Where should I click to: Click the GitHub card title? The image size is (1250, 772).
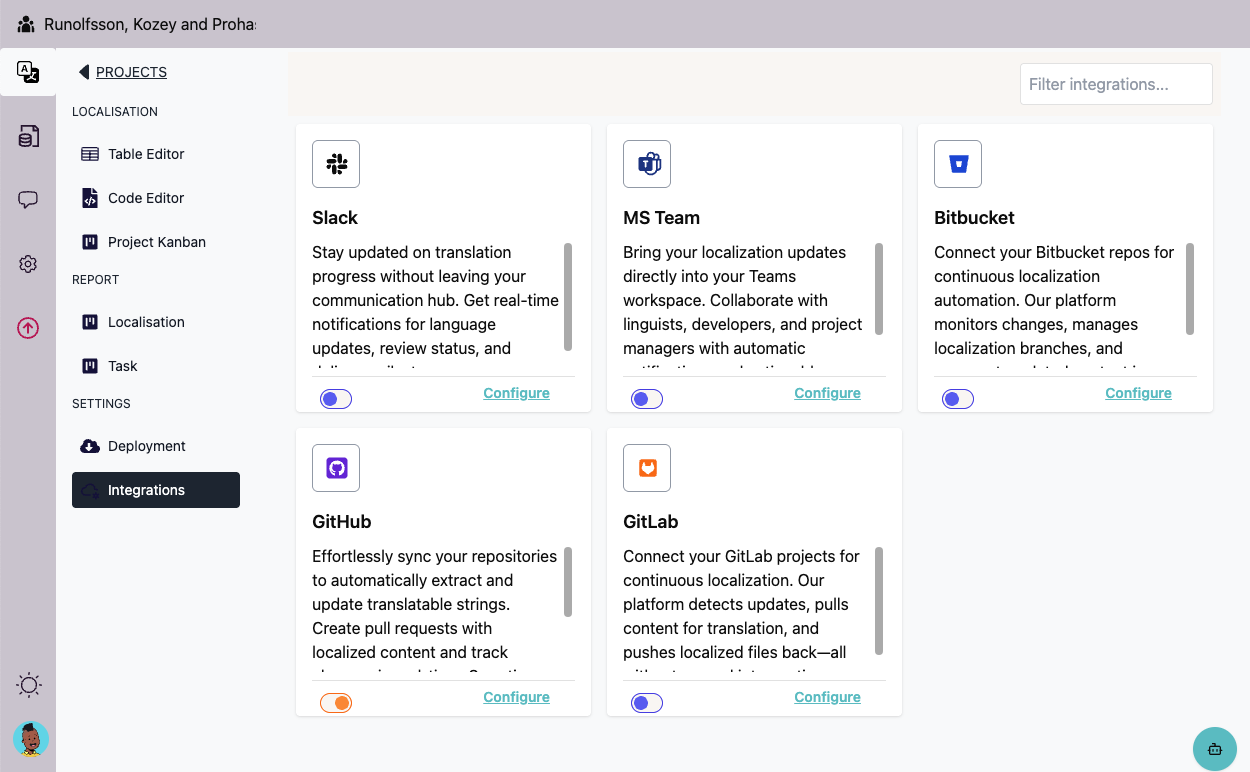(x=342, y=522)
